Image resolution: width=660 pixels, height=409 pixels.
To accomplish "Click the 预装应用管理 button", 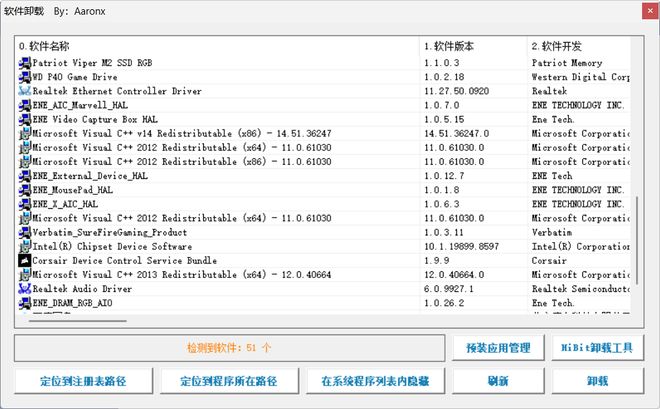I will tap(498, 348).
